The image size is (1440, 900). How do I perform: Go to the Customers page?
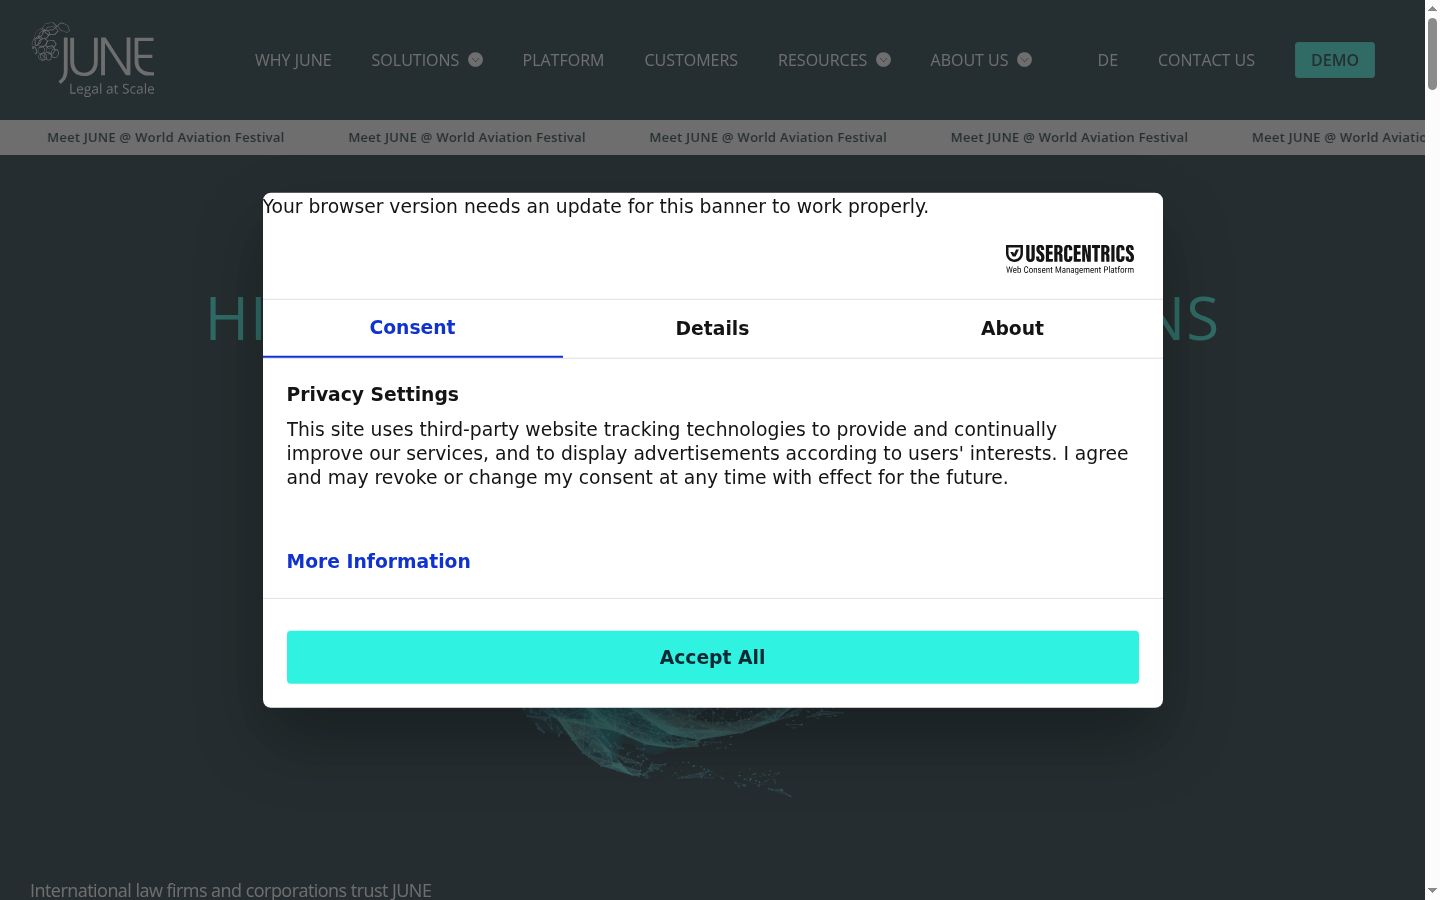691,60
